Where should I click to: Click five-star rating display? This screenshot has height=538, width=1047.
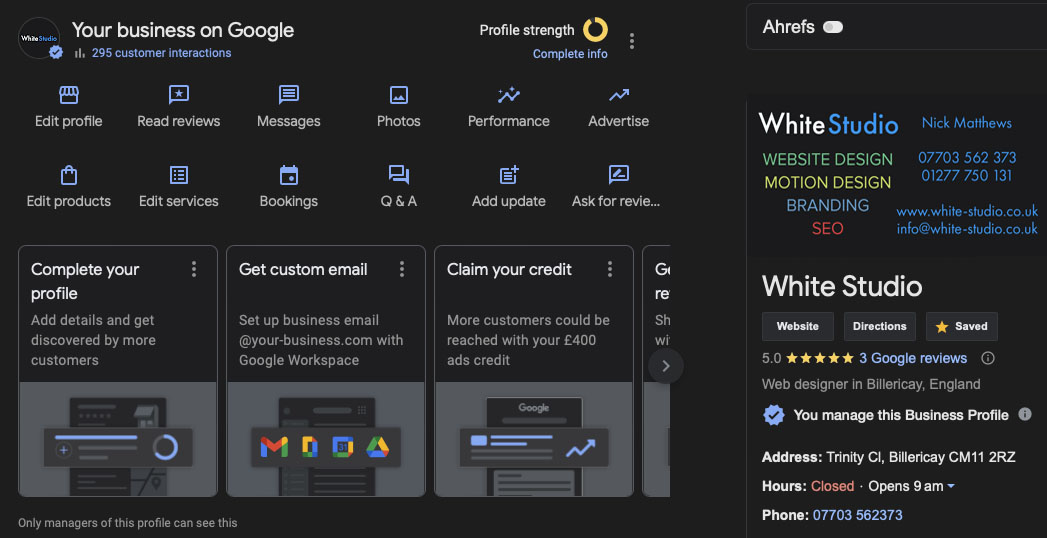point(820,358)
